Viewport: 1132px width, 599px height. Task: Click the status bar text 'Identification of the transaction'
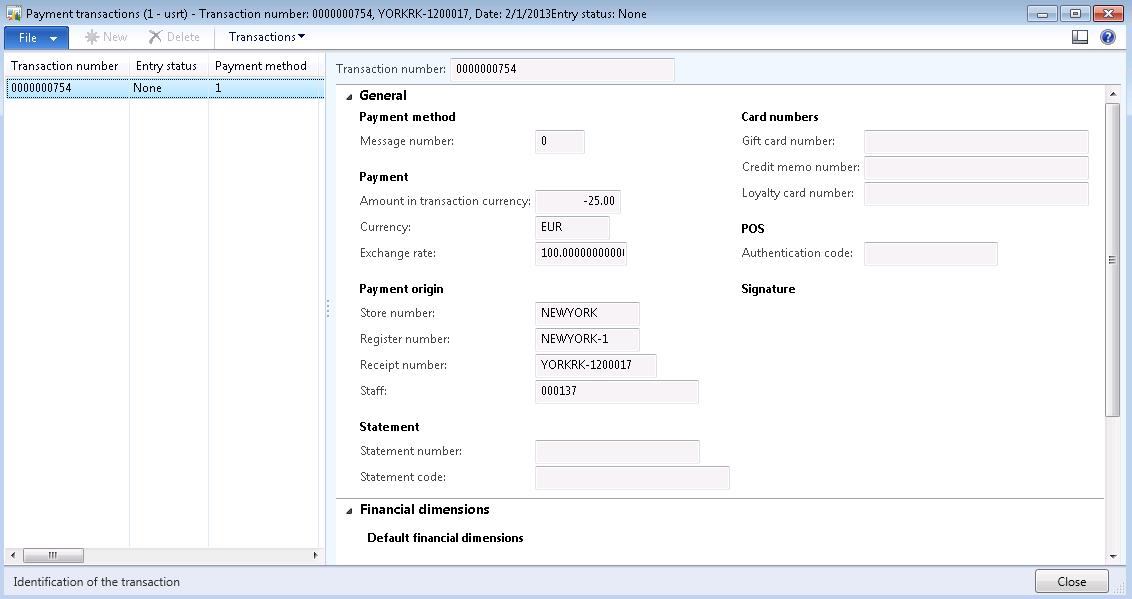click(x=97, y=582)
